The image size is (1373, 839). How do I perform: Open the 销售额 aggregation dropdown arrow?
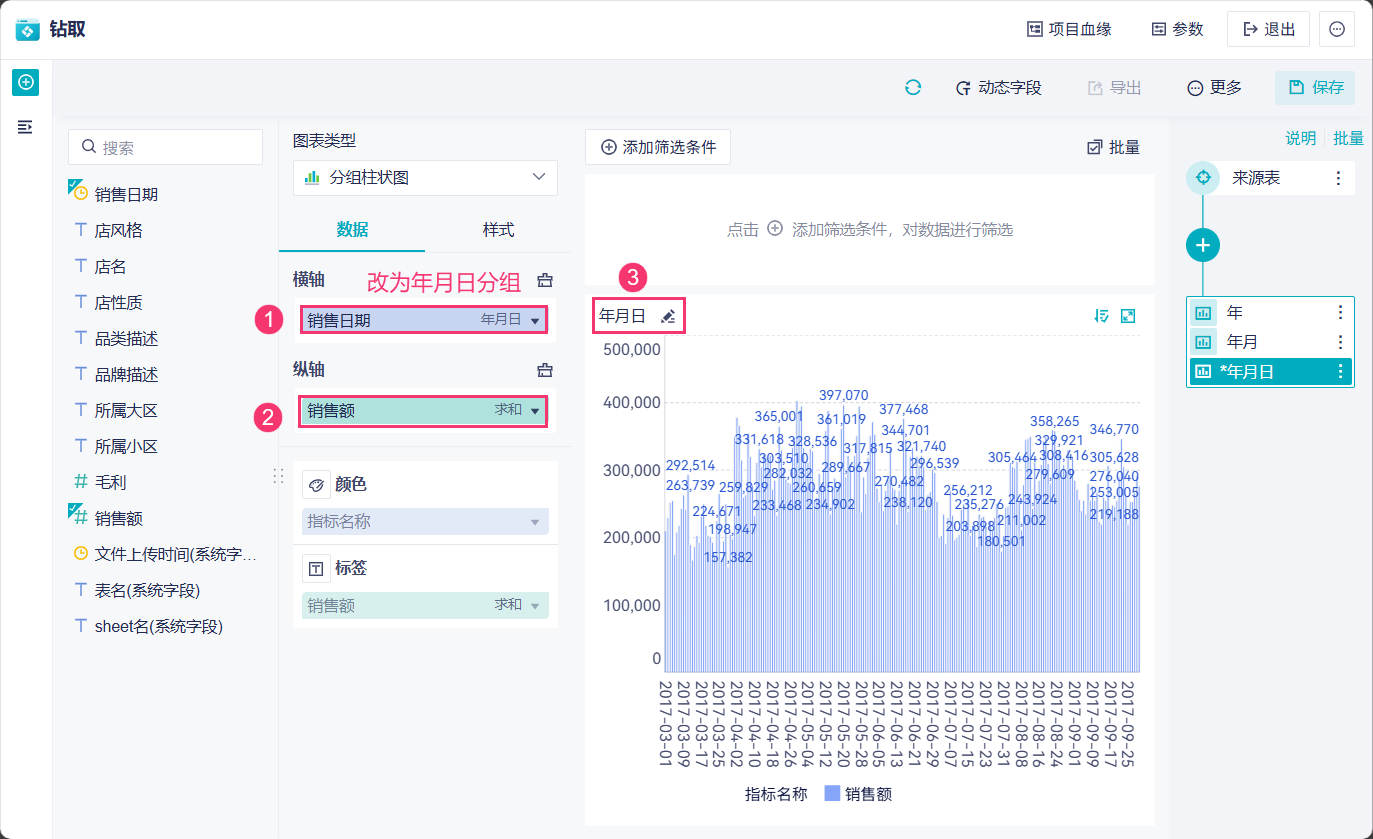point(536,411)
